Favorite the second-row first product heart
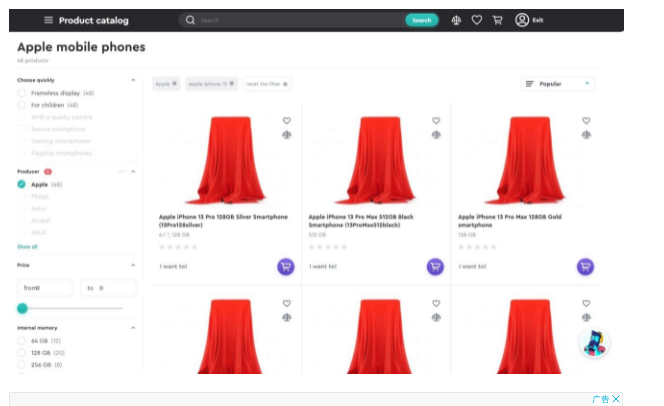 point(287,303)
